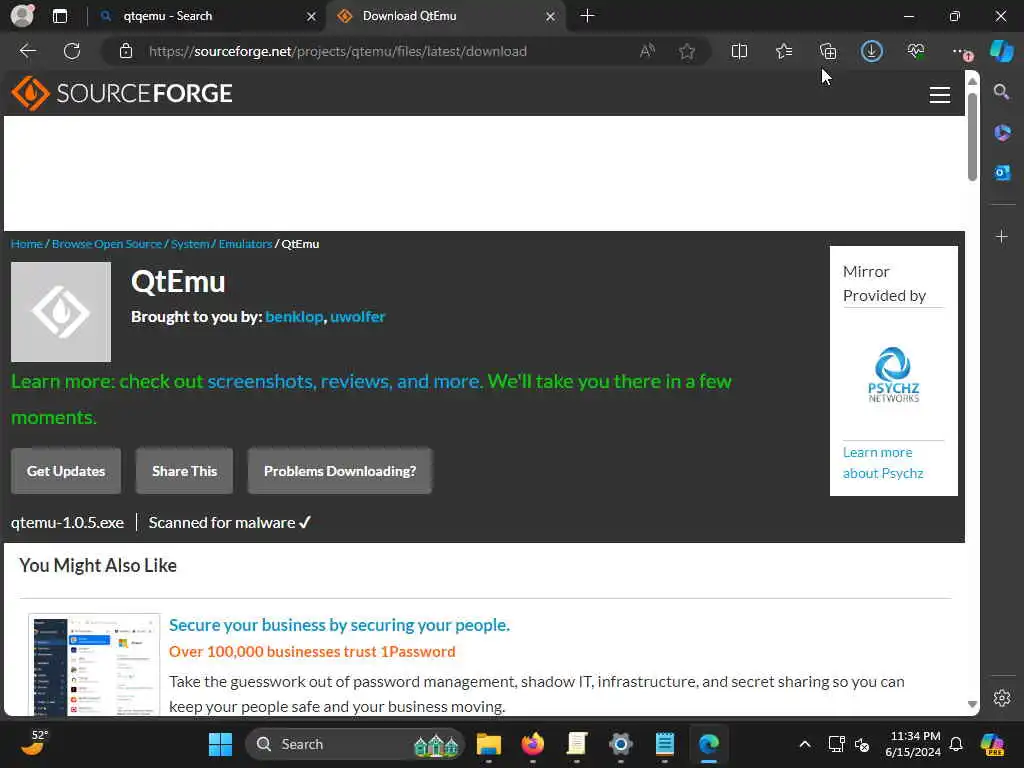Click the scrollbar up arrow
The height and width of the screenshot is (768, 1024).
[x=972, y=81]
